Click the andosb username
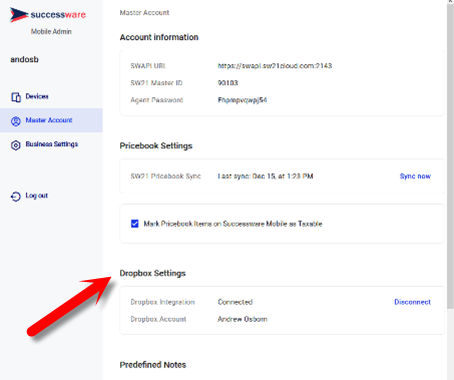Image resolution: width=454 pixels, height=380 pixels. [24, 59]
